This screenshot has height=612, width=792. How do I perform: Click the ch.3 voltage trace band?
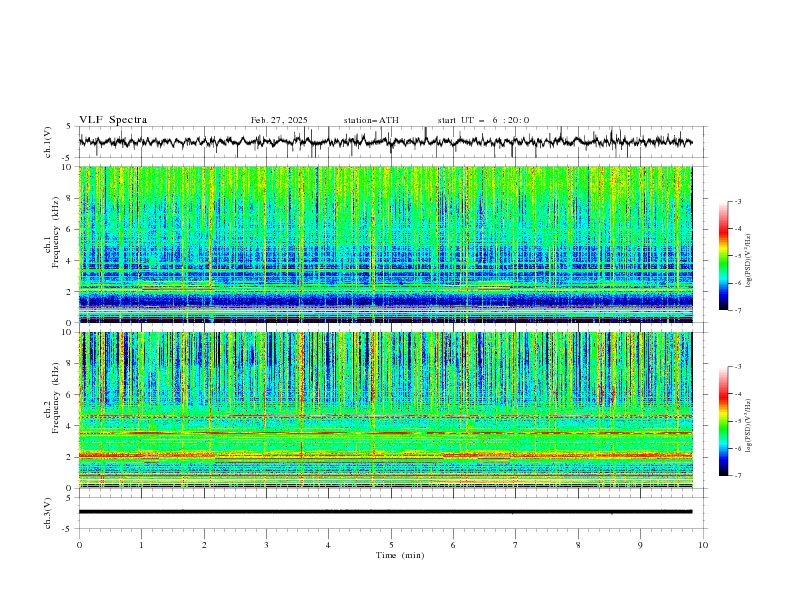(385, 512)
